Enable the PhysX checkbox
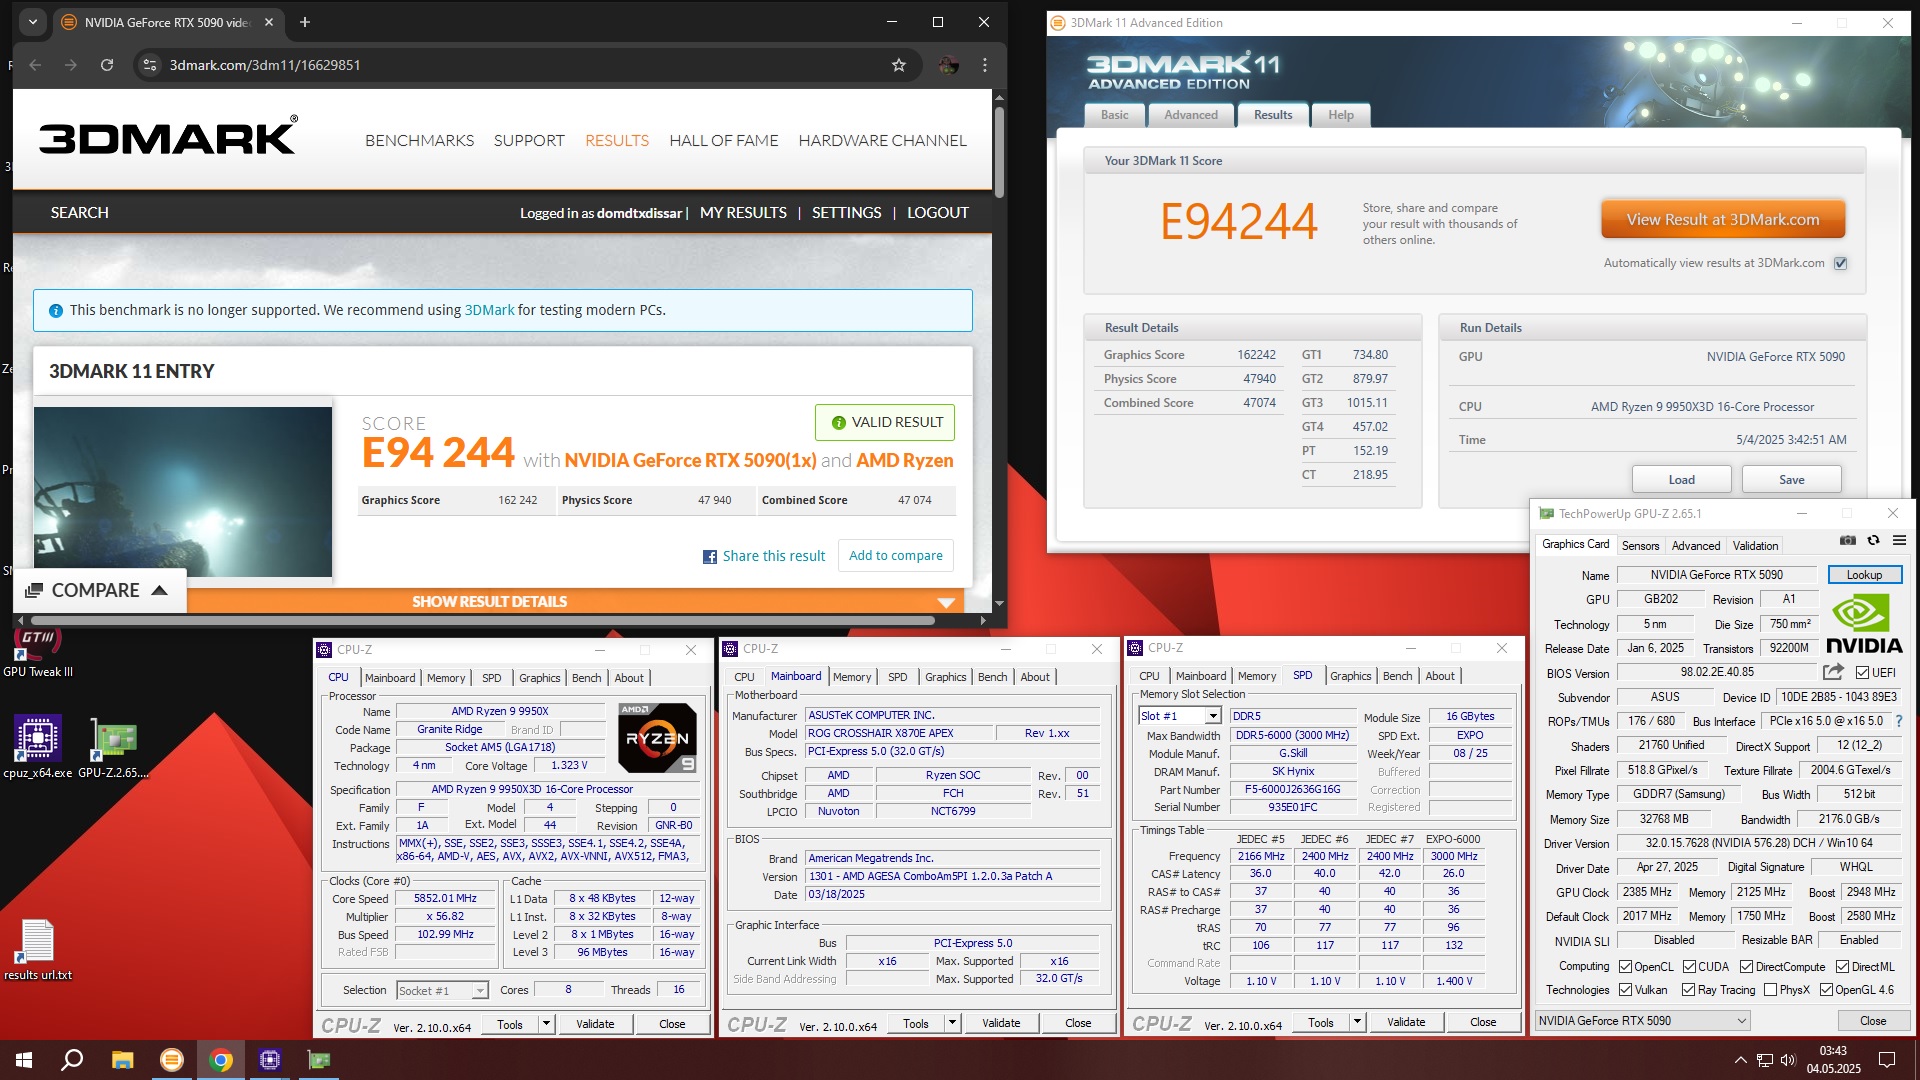 1771,990
